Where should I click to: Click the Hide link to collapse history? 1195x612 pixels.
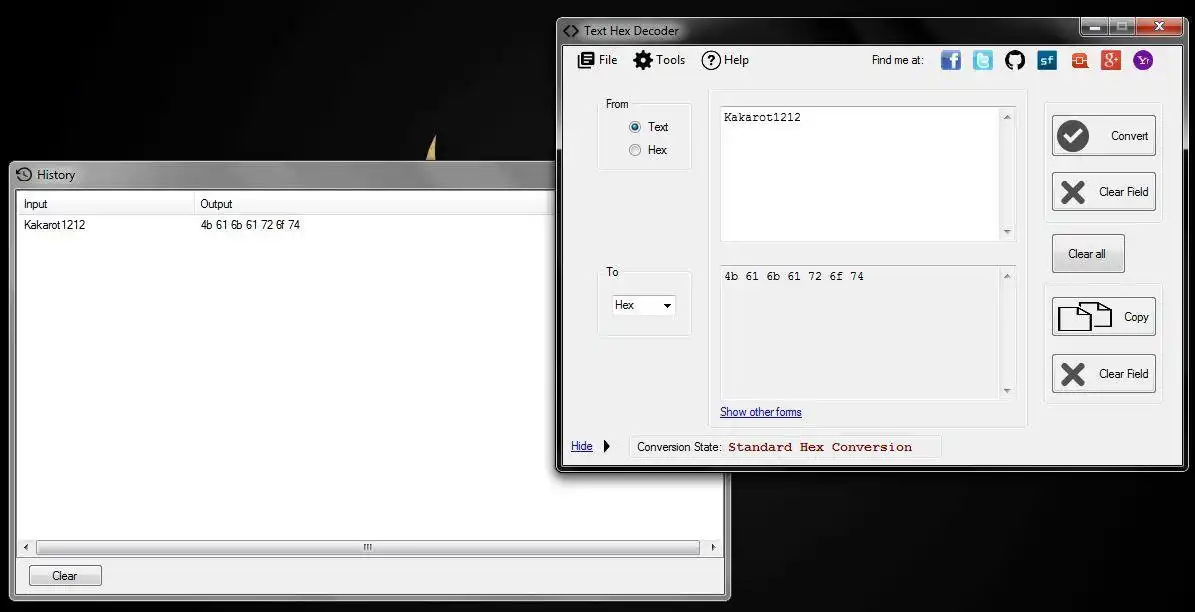coord(581,447)
